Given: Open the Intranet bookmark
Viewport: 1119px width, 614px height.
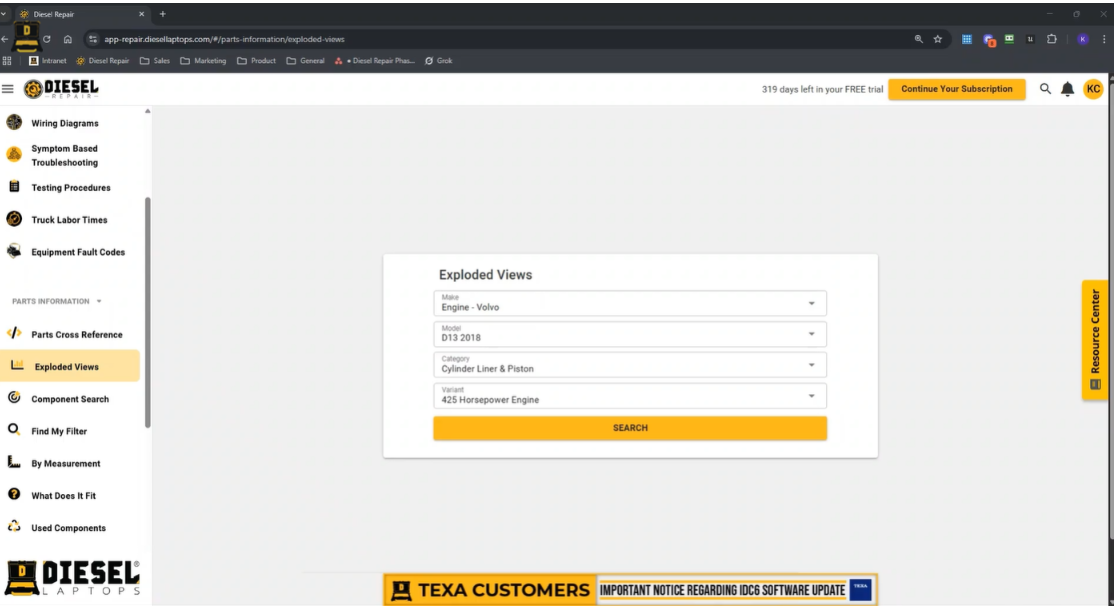Looking at the screenshot, I should click(48, 61).
